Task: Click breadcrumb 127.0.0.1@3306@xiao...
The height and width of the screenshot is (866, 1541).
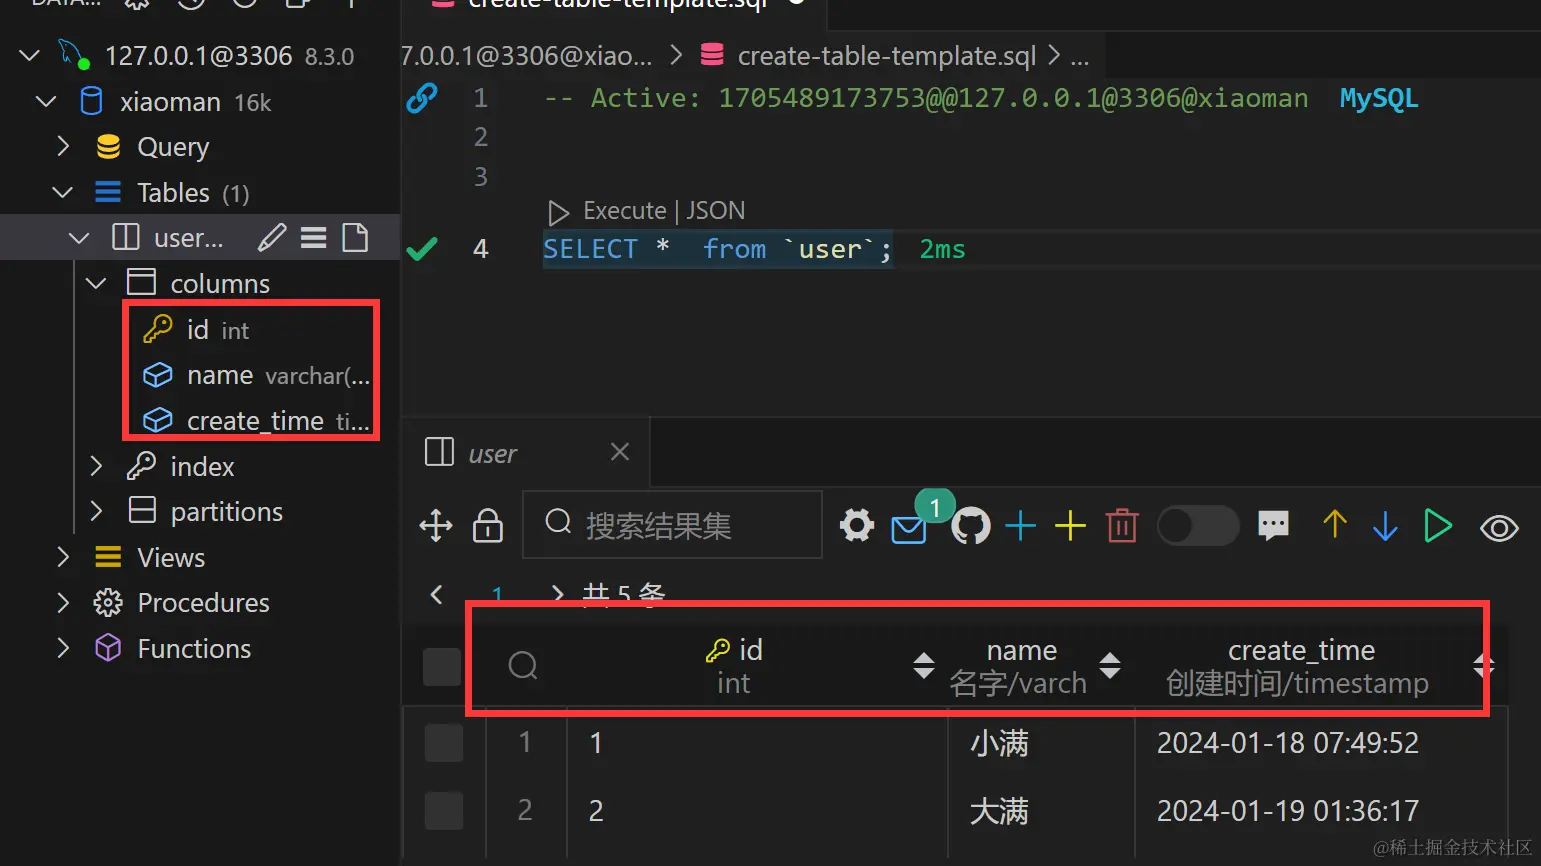Action: point(526,56)
